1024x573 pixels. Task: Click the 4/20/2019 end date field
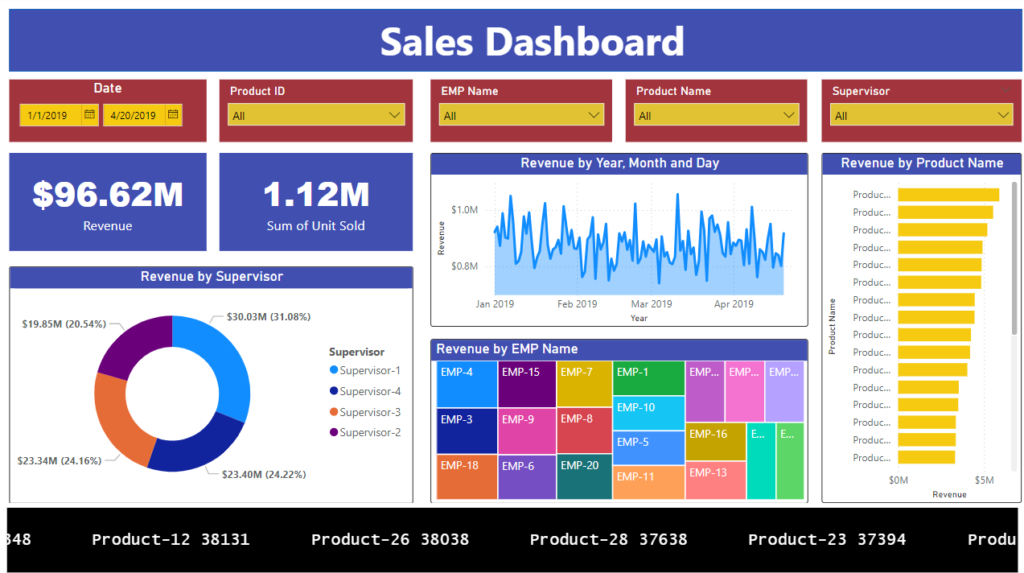(133, 115)
